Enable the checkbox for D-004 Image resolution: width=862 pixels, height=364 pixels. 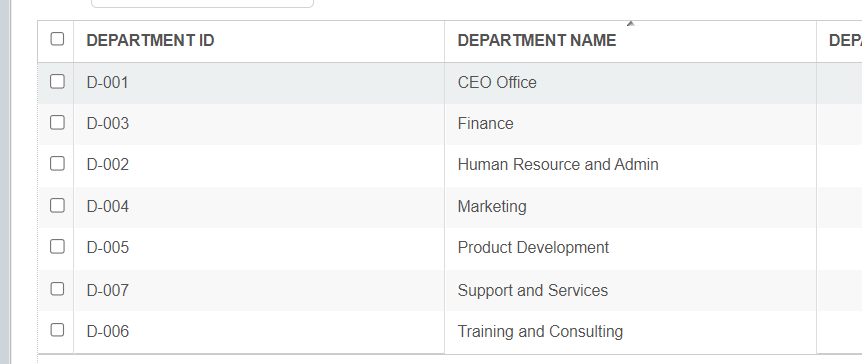pyautogui.click(x=57, y=206)
